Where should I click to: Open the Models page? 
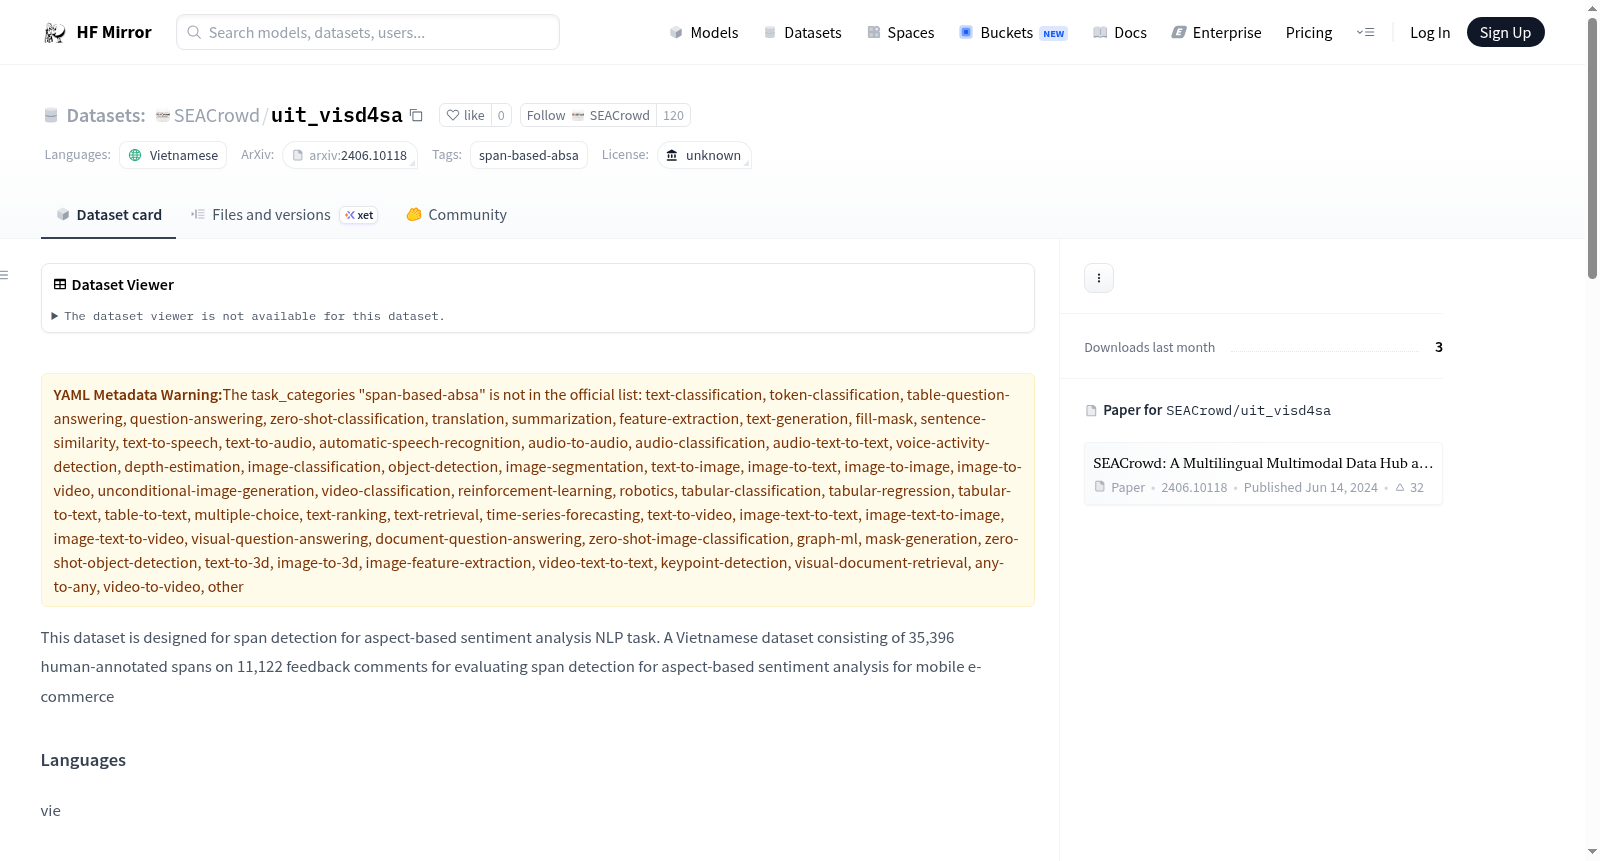click(704, 33)
